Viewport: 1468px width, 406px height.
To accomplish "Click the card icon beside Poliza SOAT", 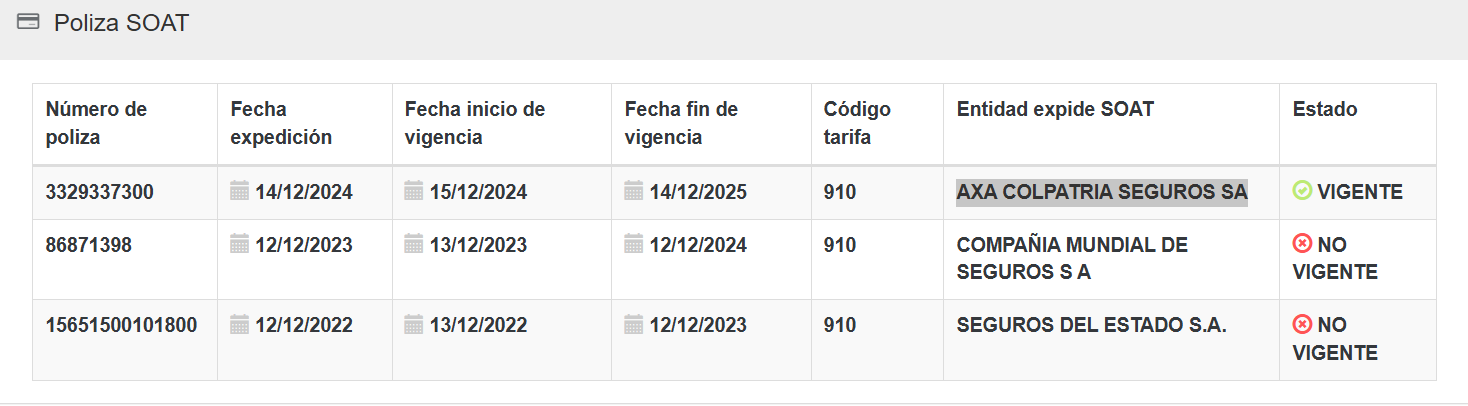I will [x=28, y=22].
